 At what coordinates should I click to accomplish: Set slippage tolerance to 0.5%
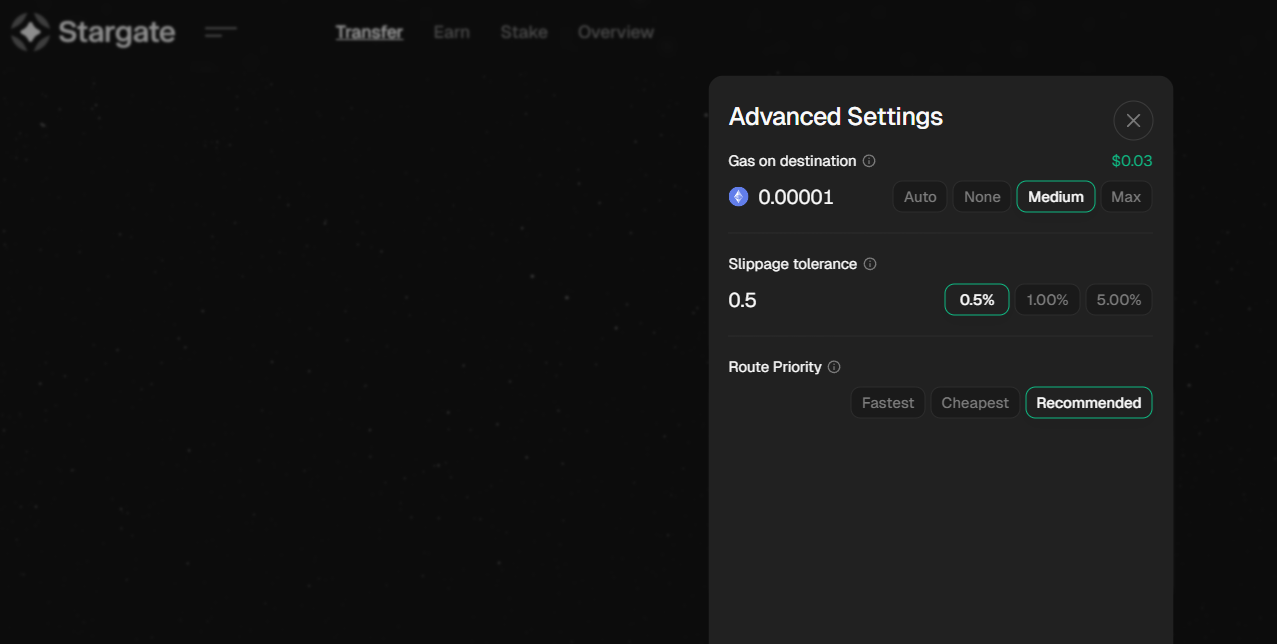pyautogui.click(x=976, y=300)
